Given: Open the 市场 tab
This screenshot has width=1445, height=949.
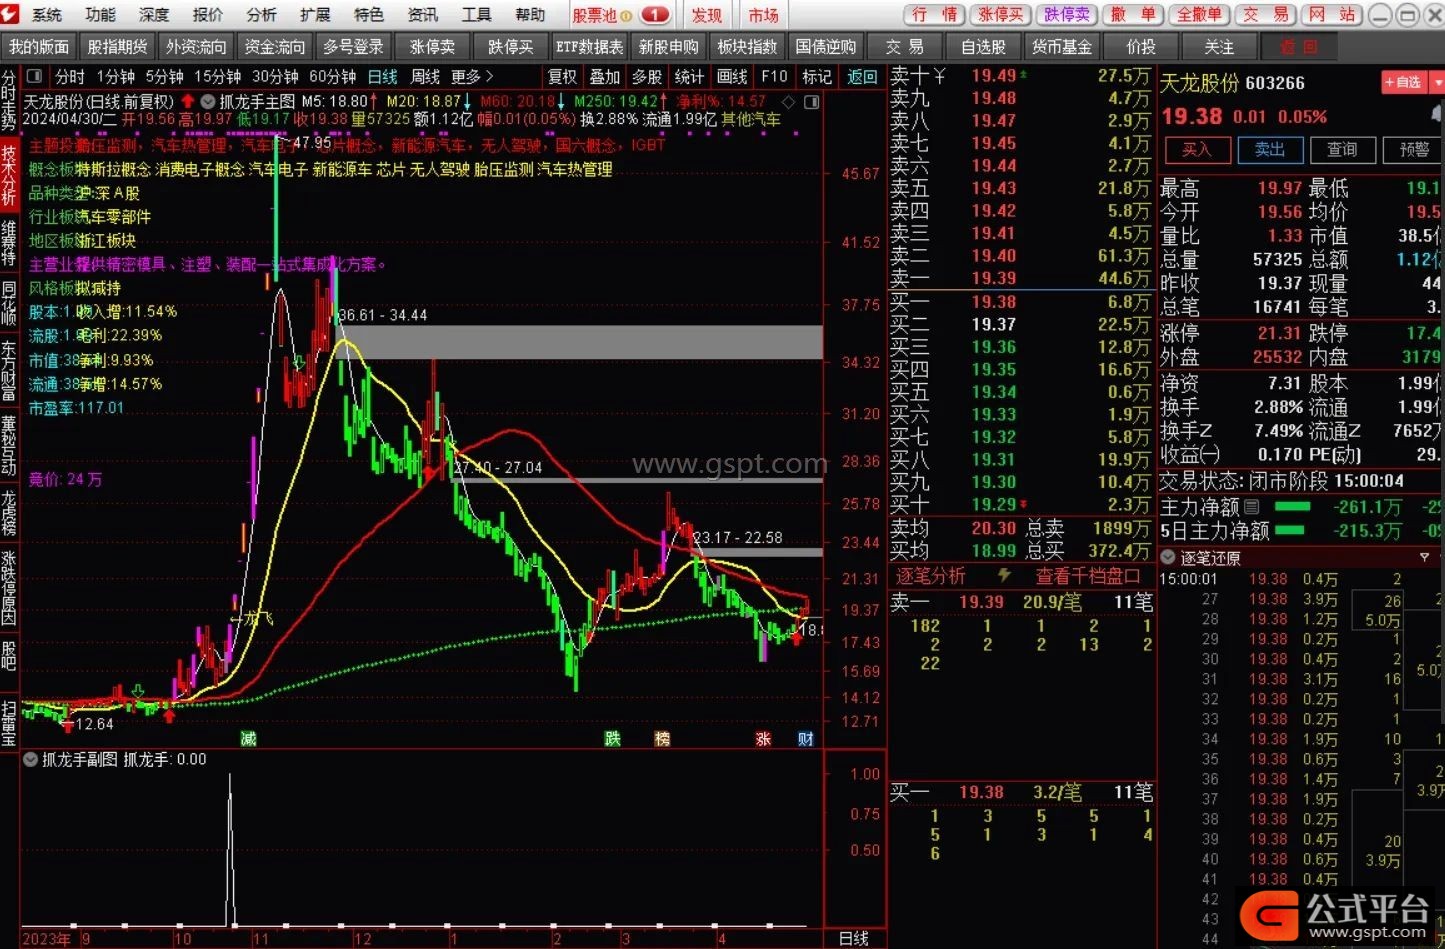Looking at the screenshot, I should click(x=763, y=15).
